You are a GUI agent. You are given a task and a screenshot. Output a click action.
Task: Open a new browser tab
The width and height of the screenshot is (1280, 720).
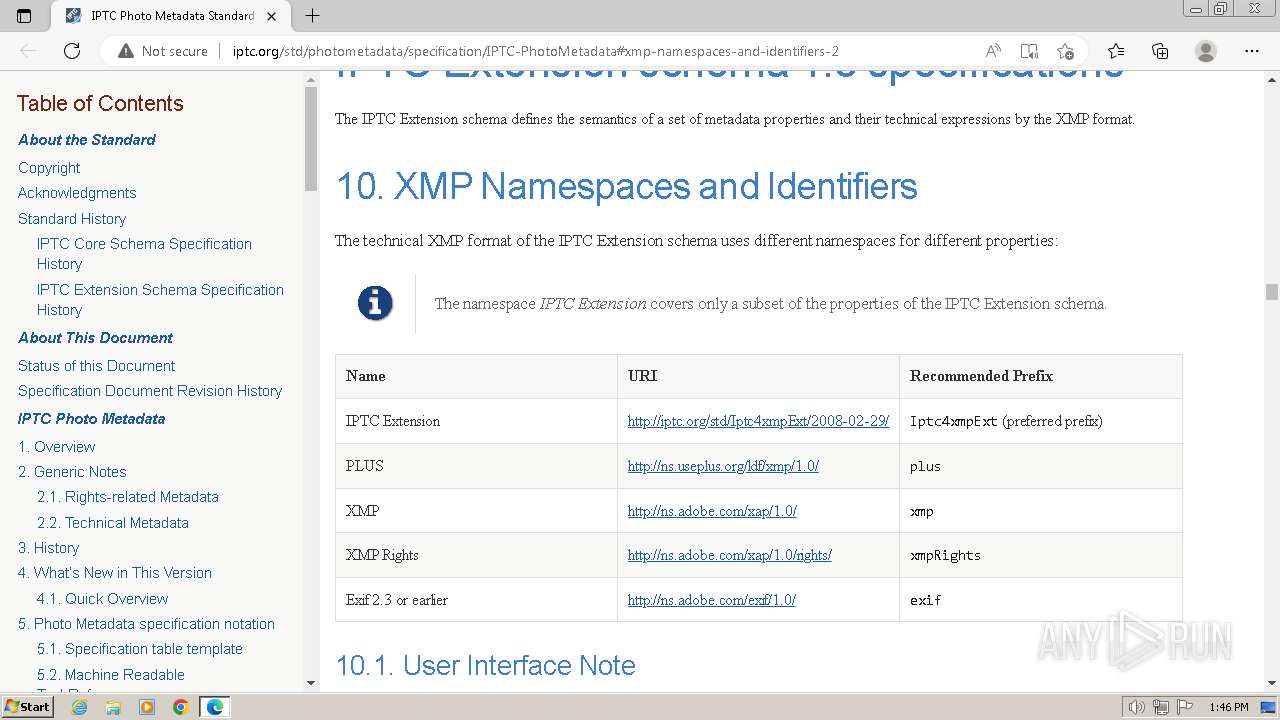(x=312, y=16)
